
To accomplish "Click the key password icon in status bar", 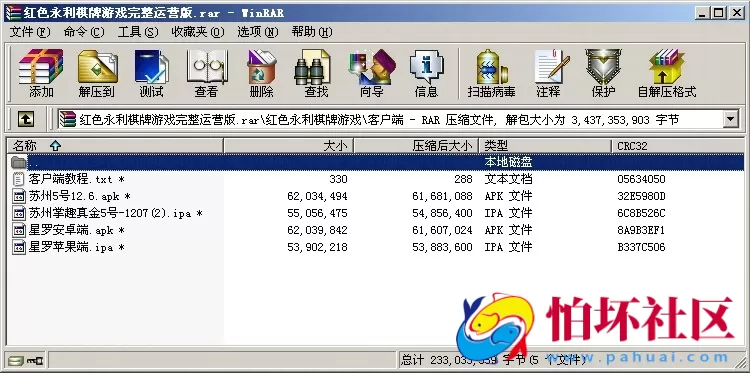I will tap(35, 360).
